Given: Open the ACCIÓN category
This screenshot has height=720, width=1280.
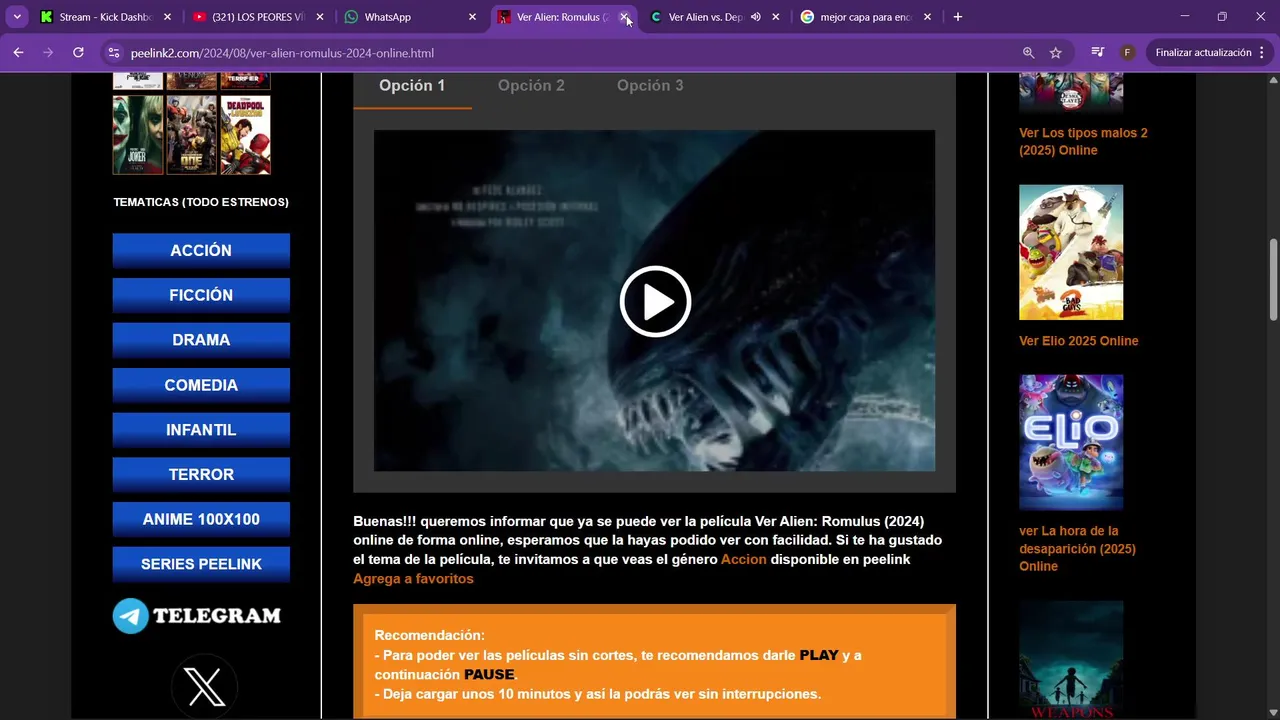Looking at the screenshot, I should pos(201,251).
